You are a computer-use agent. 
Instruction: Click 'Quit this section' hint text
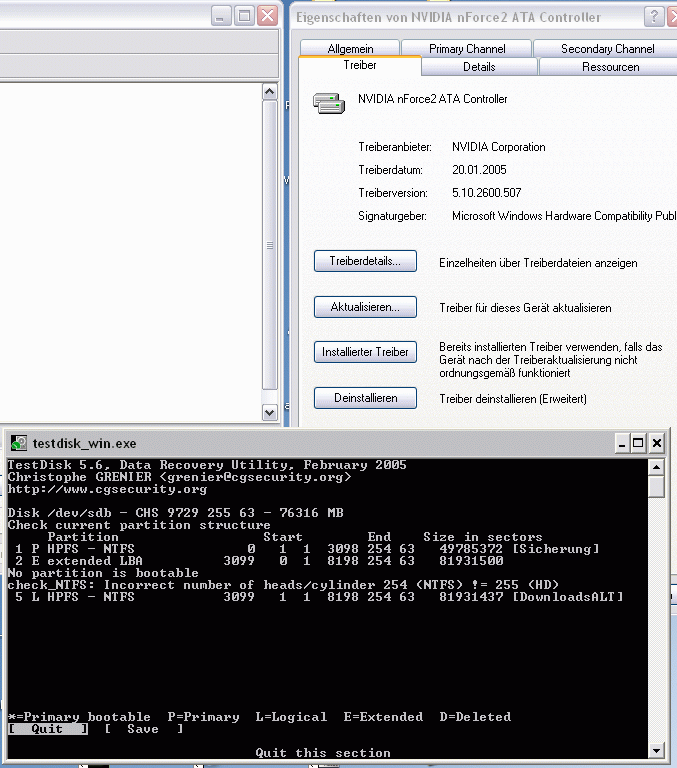(x=323, y=753)
